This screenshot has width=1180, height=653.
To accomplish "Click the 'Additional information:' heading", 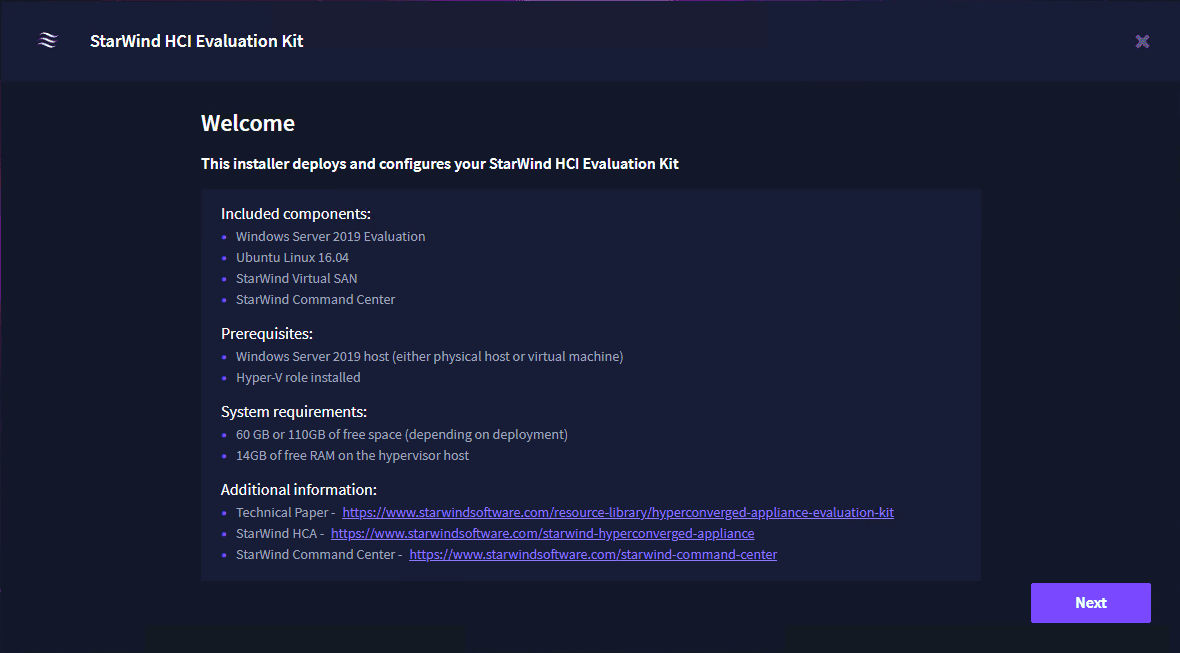I will tap(299, 490).
